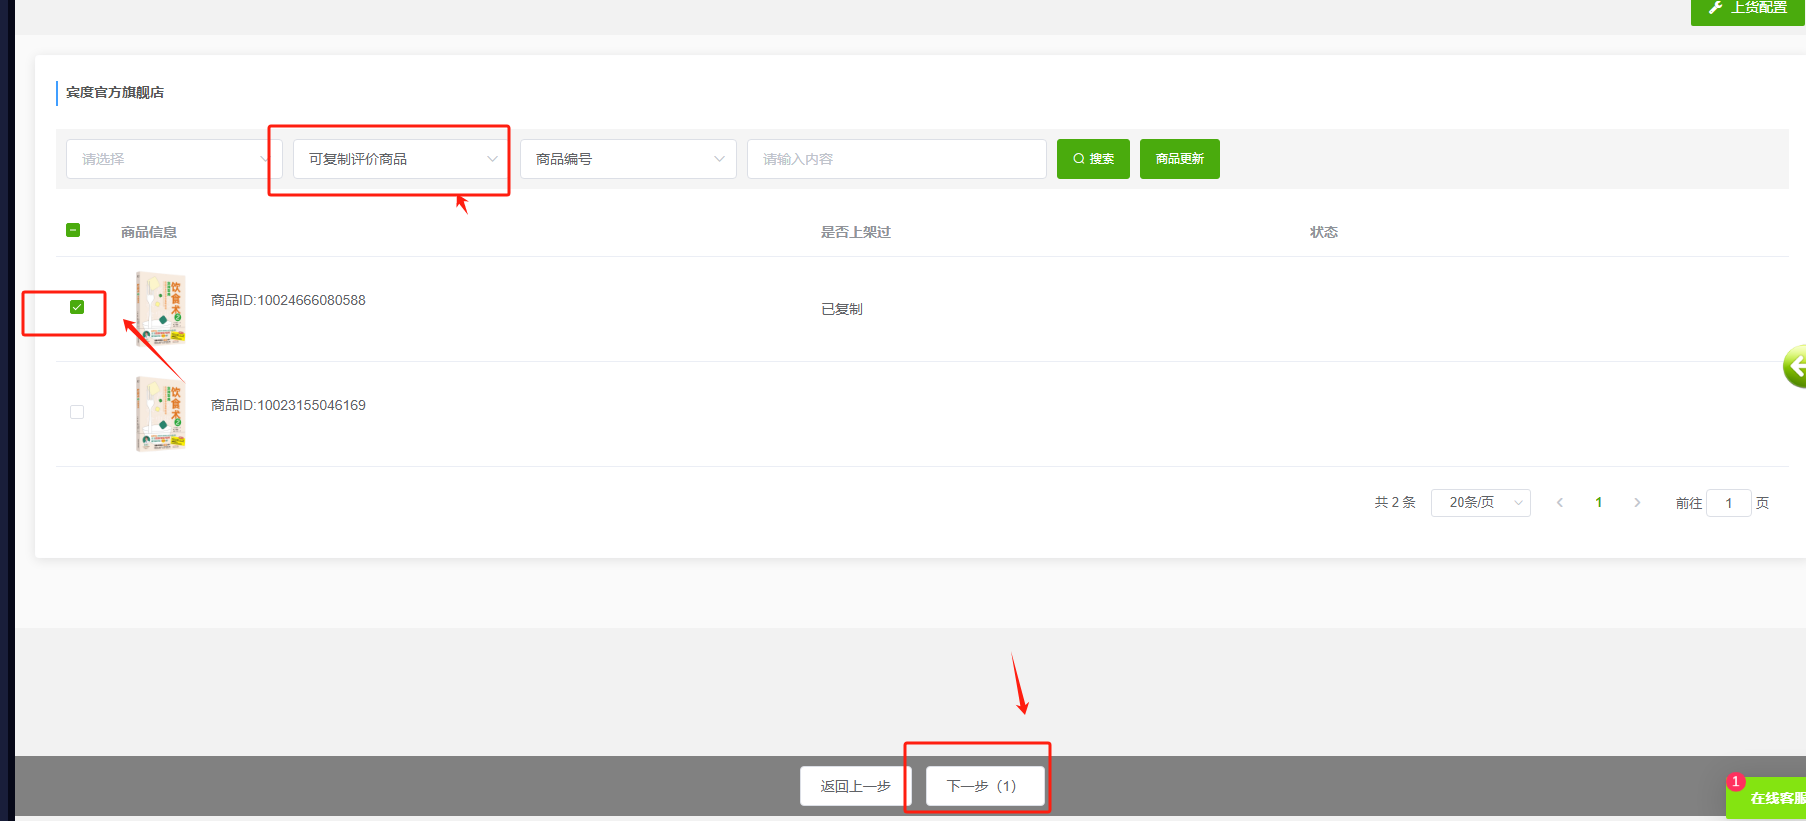Click 下一步 (1) button
This screenshot has width=1806, height=821.
point(984,786)
